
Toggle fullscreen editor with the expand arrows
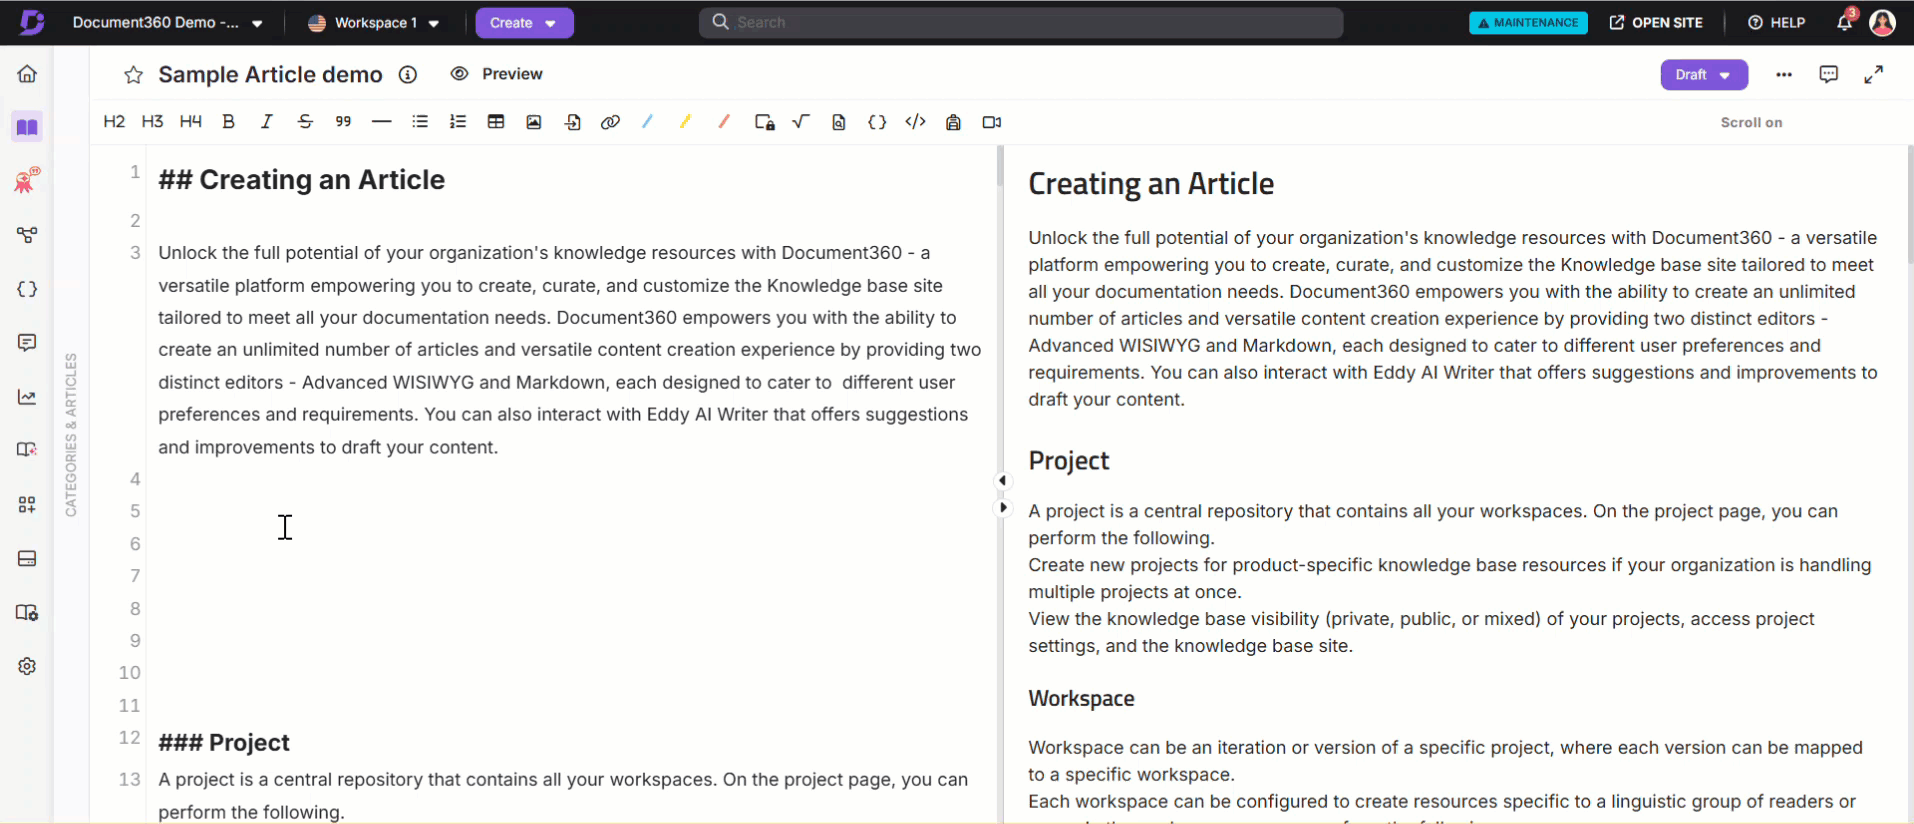coord(1873,74)
